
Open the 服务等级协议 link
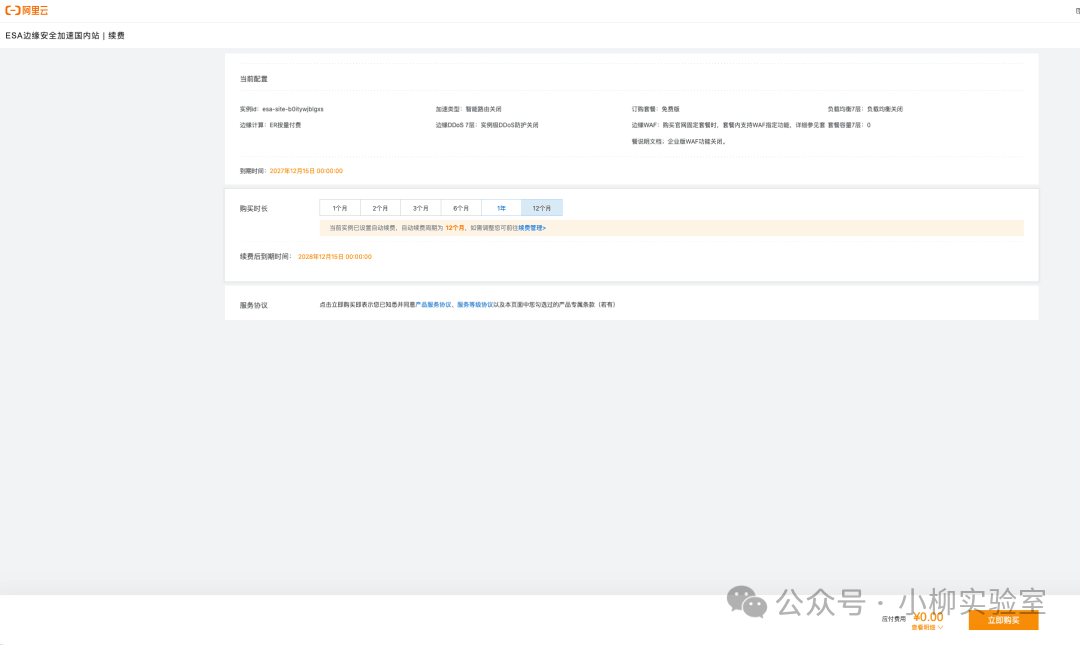475,304
